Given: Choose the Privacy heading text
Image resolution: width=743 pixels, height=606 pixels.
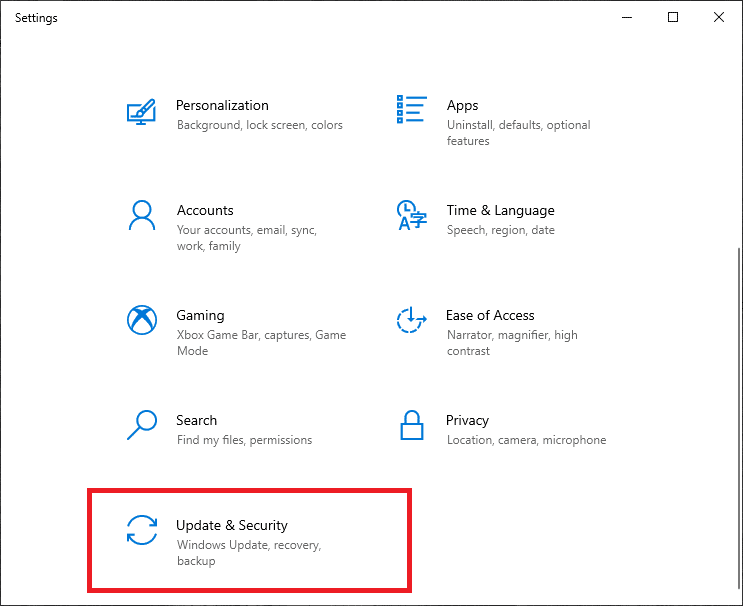Looking at the screenshot, I should (467, 420).
